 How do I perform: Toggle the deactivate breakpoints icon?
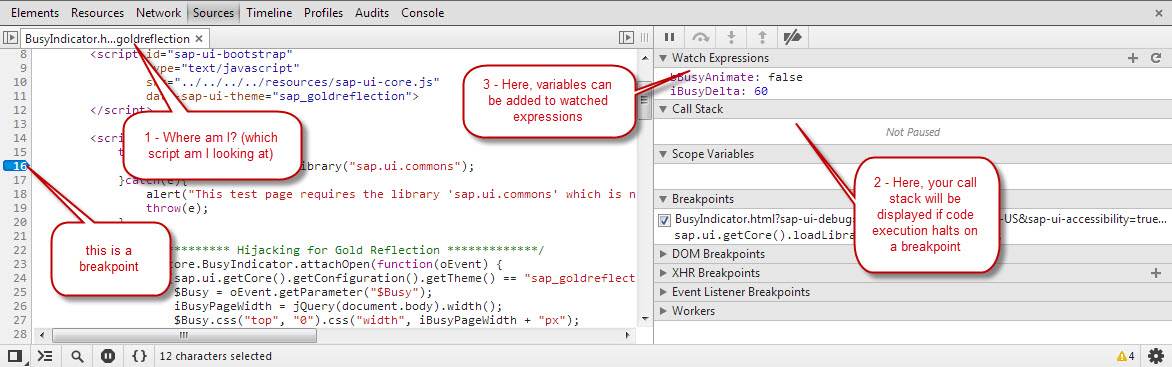point(792,37)
